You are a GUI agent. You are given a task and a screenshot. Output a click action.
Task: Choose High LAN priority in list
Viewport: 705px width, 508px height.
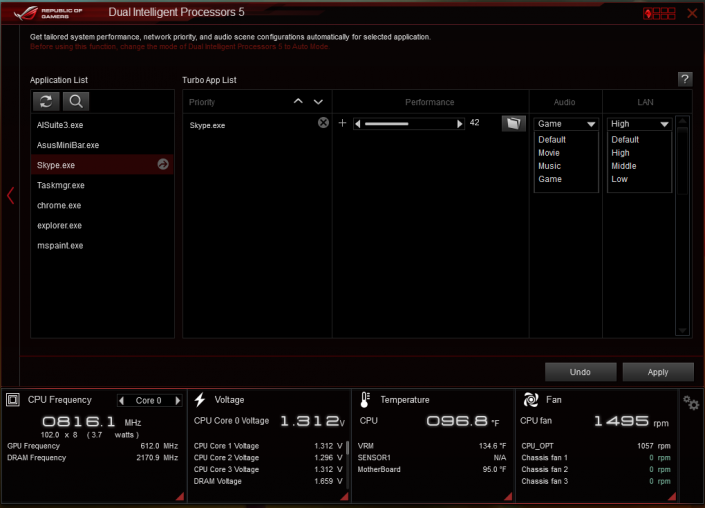pos(620,153)
